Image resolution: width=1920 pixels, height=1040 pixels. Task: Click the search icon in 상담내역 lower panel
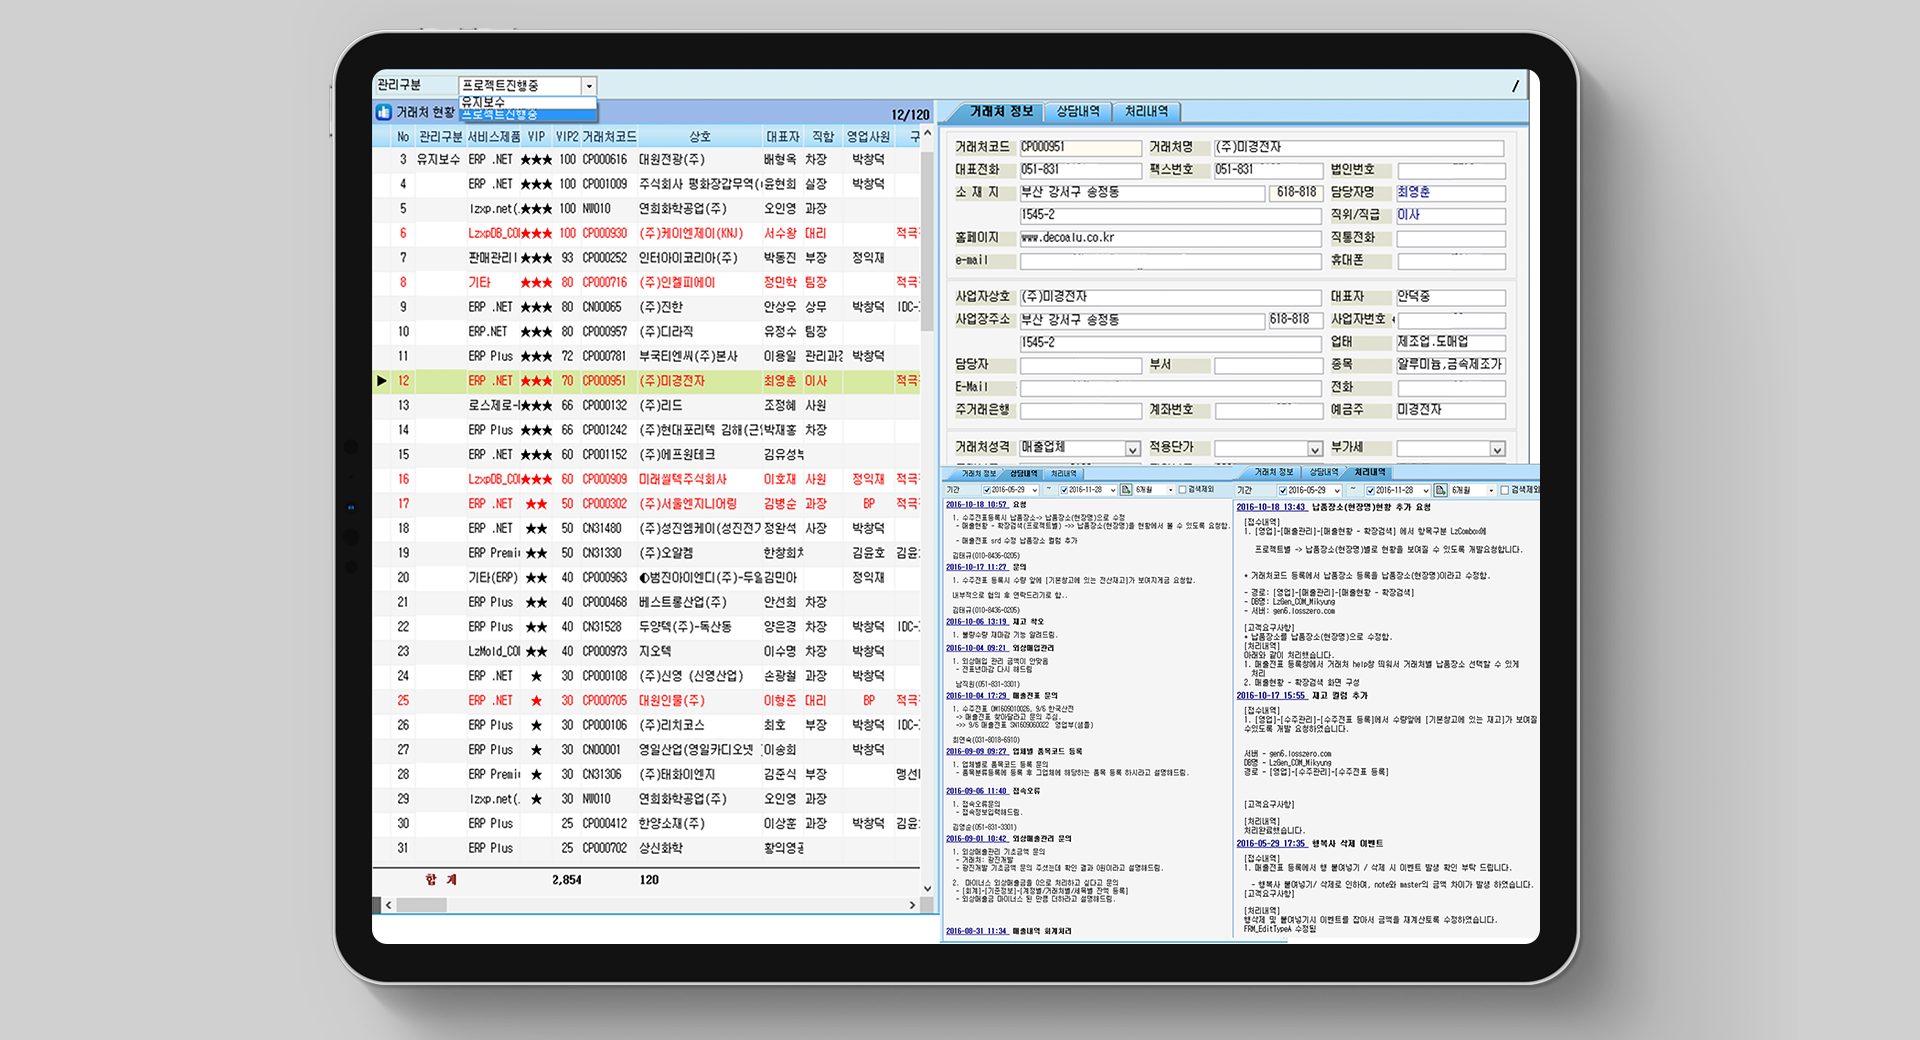click(1126, 490)
